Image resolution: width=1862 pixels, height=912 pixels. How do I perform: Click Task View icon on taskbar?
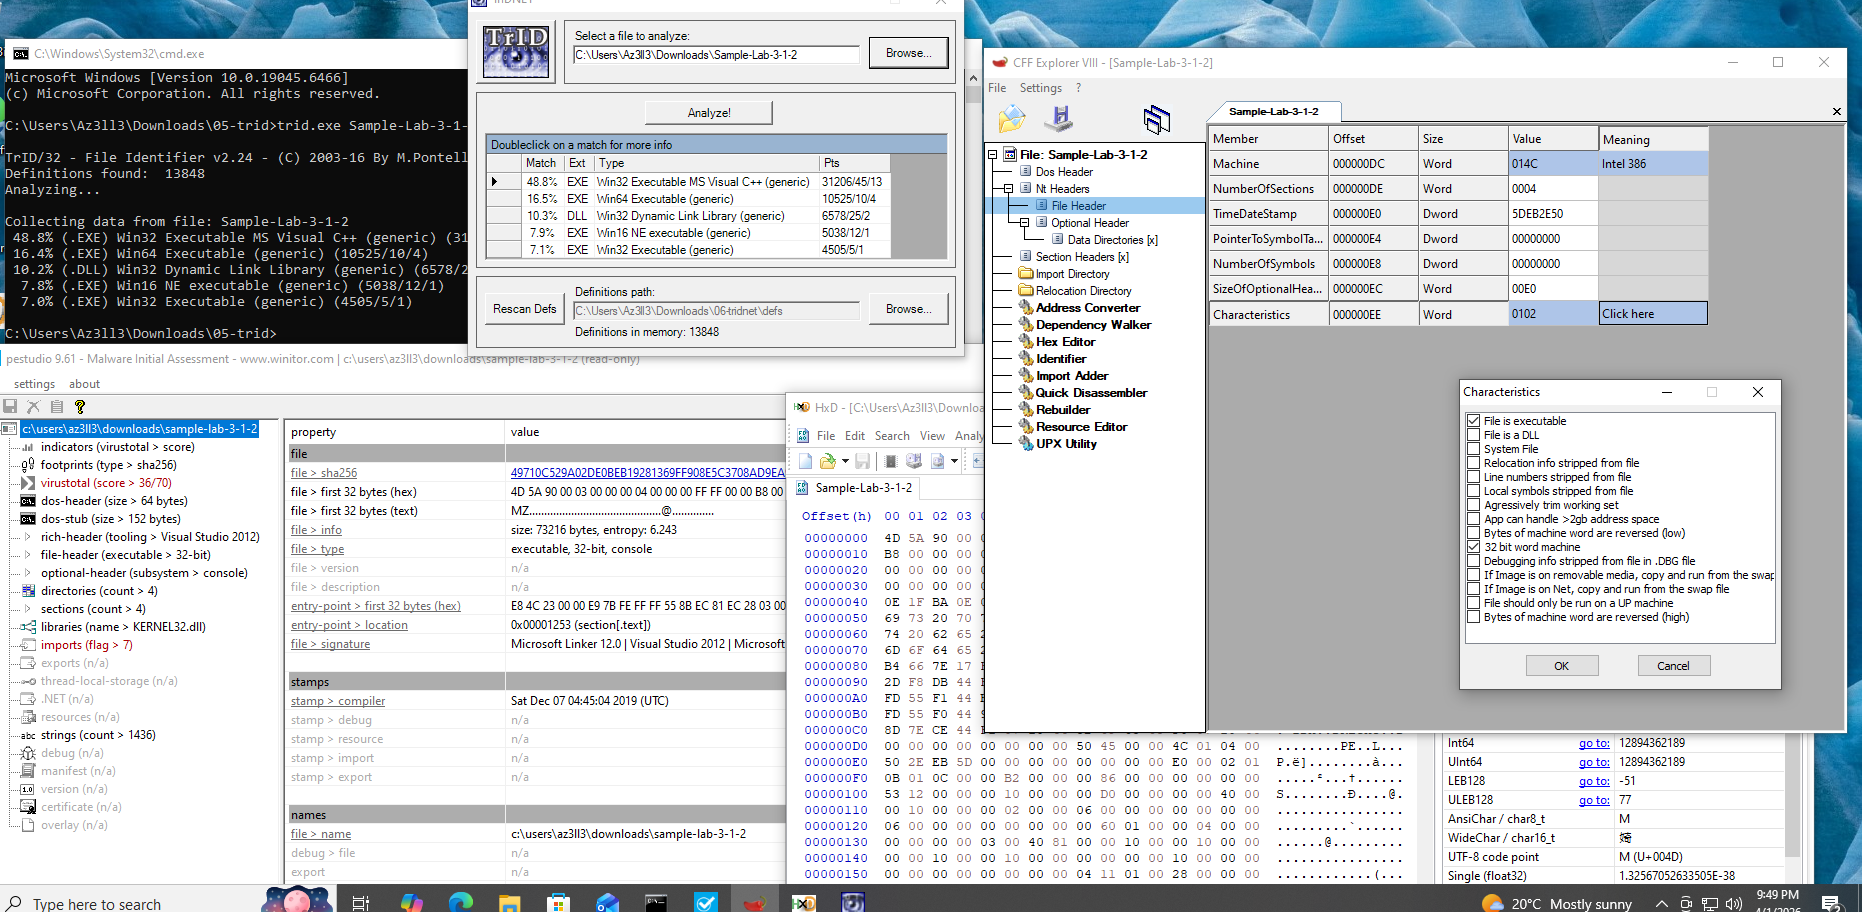361,902
